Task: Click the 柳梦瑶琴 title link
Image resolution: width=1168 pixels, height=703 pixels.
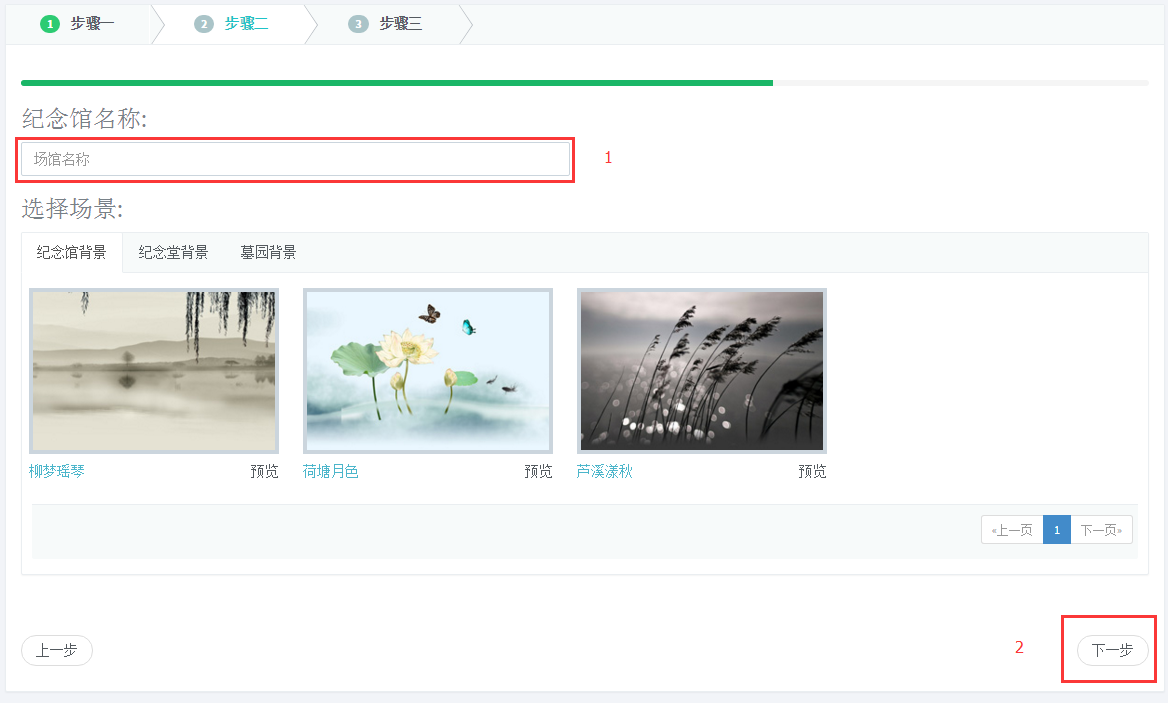Action: pos(57,472)
